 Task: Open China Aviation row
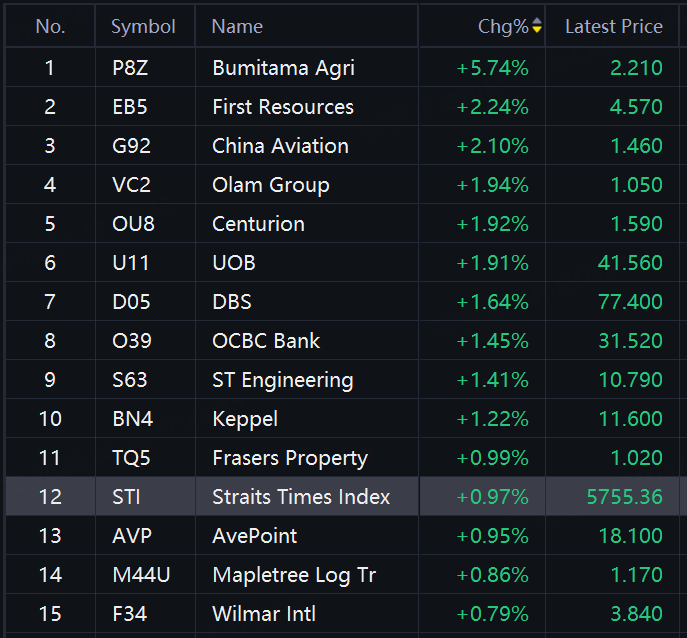pyautogui.click(x=280, y=146)
